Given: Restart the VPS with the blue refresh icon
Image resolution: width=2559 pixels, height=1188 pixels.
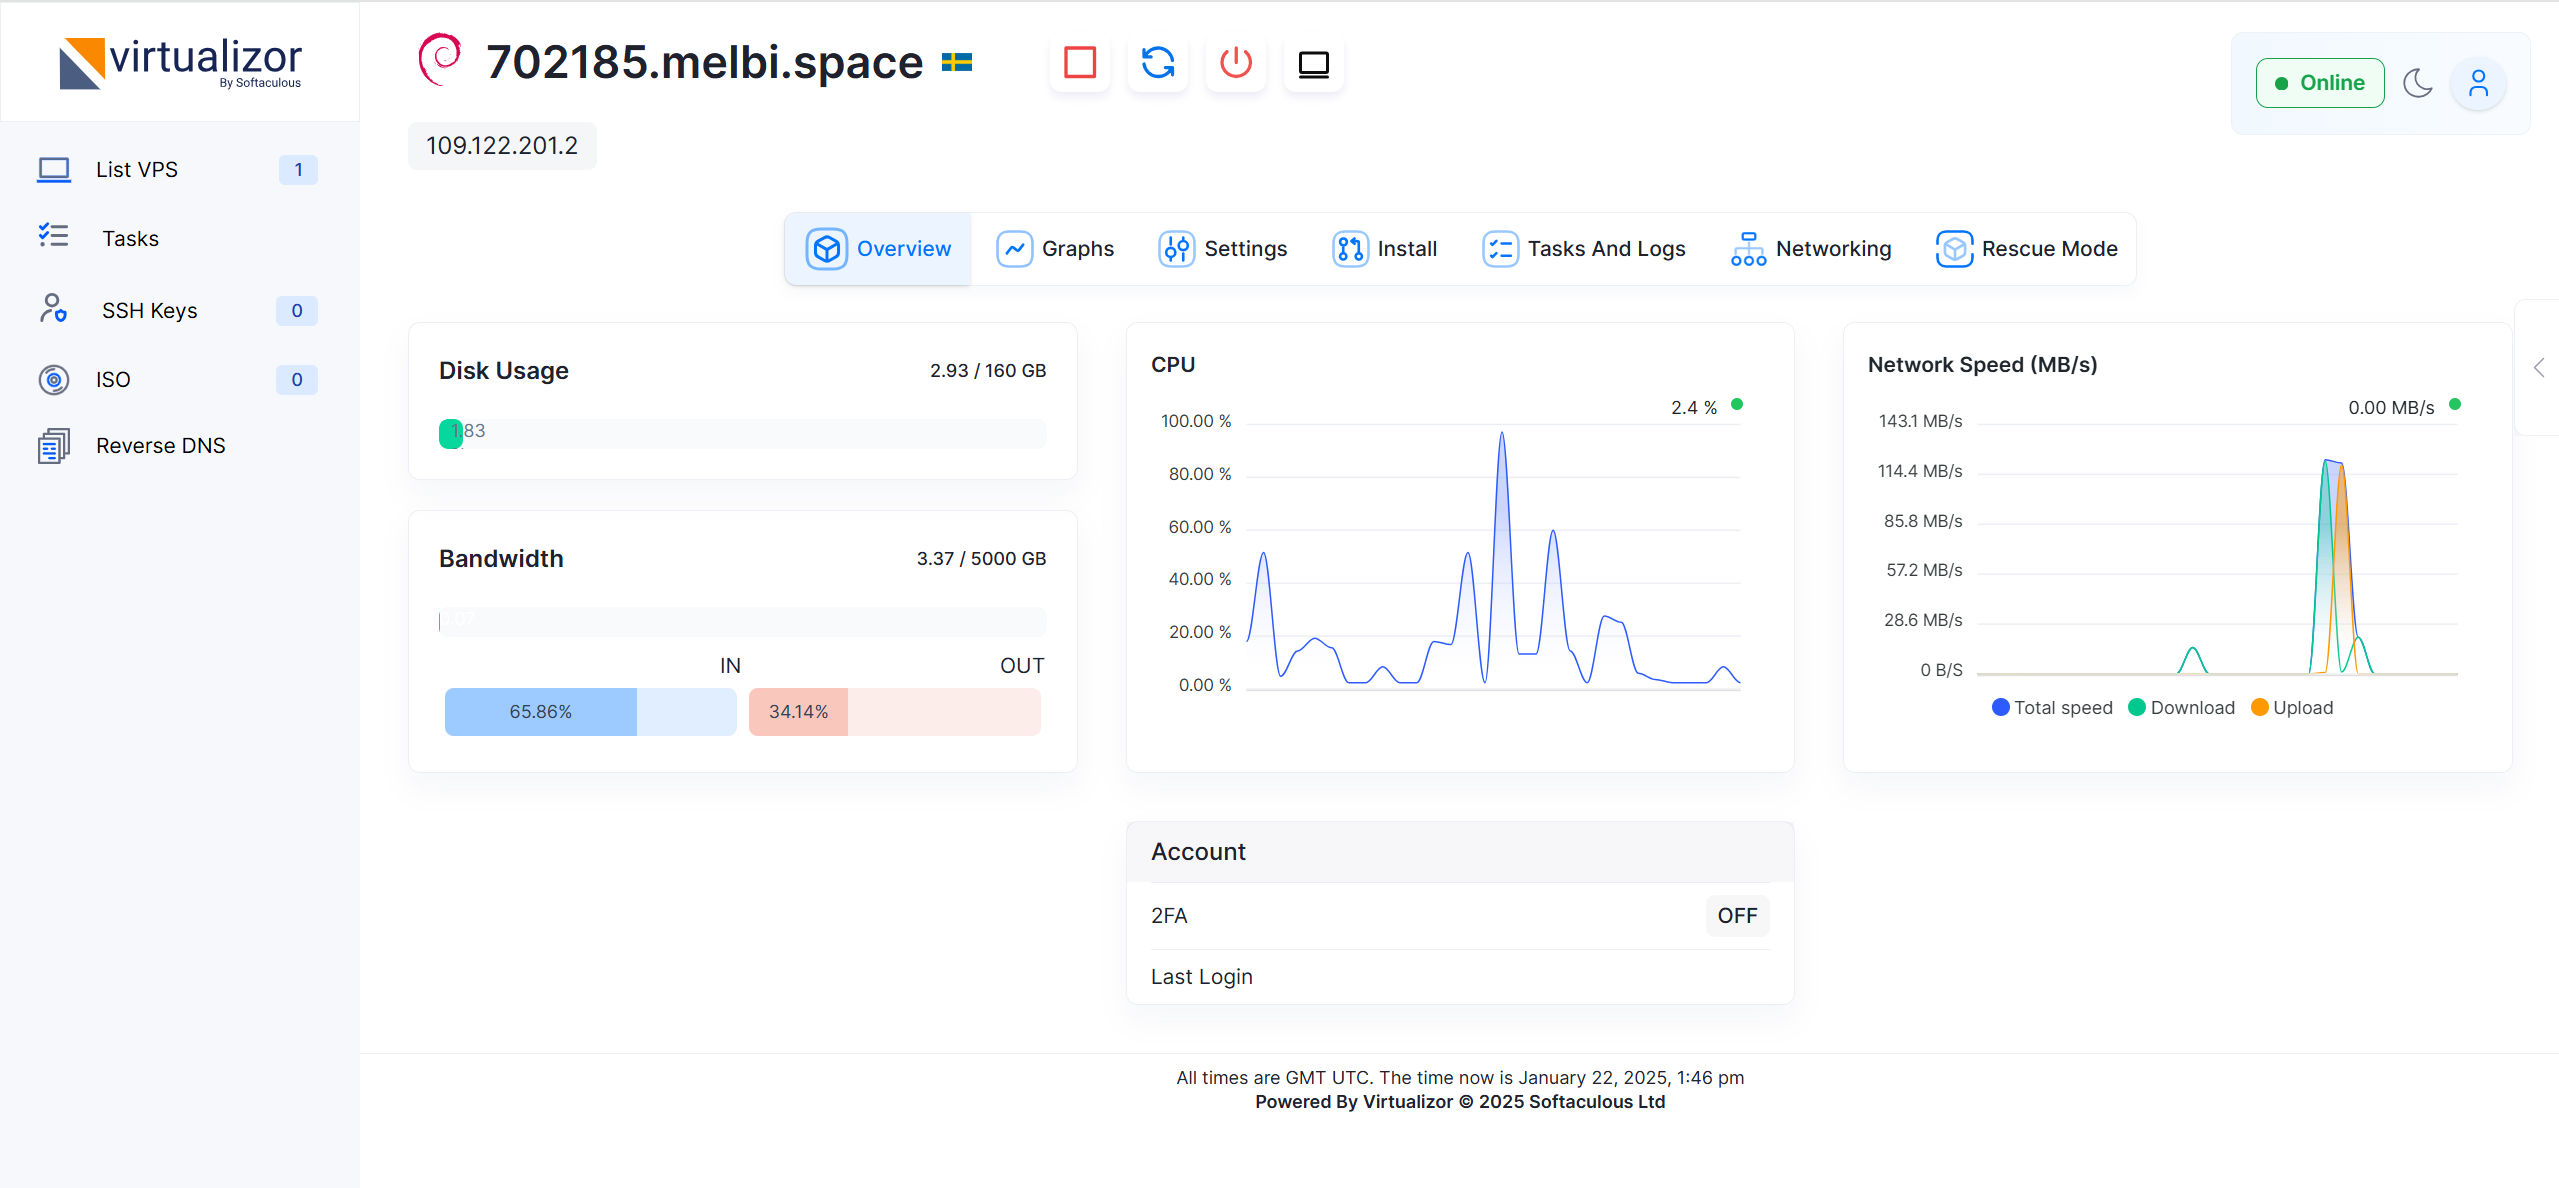Looking at the screenshot, I should 1158,63.
